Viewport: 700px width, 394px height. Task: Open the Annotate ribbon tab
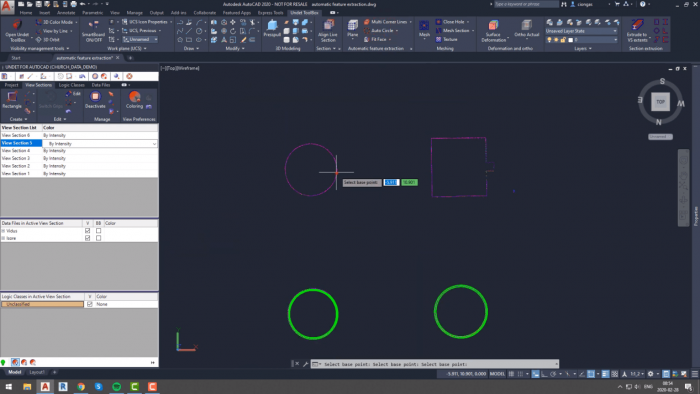[66, 12]
